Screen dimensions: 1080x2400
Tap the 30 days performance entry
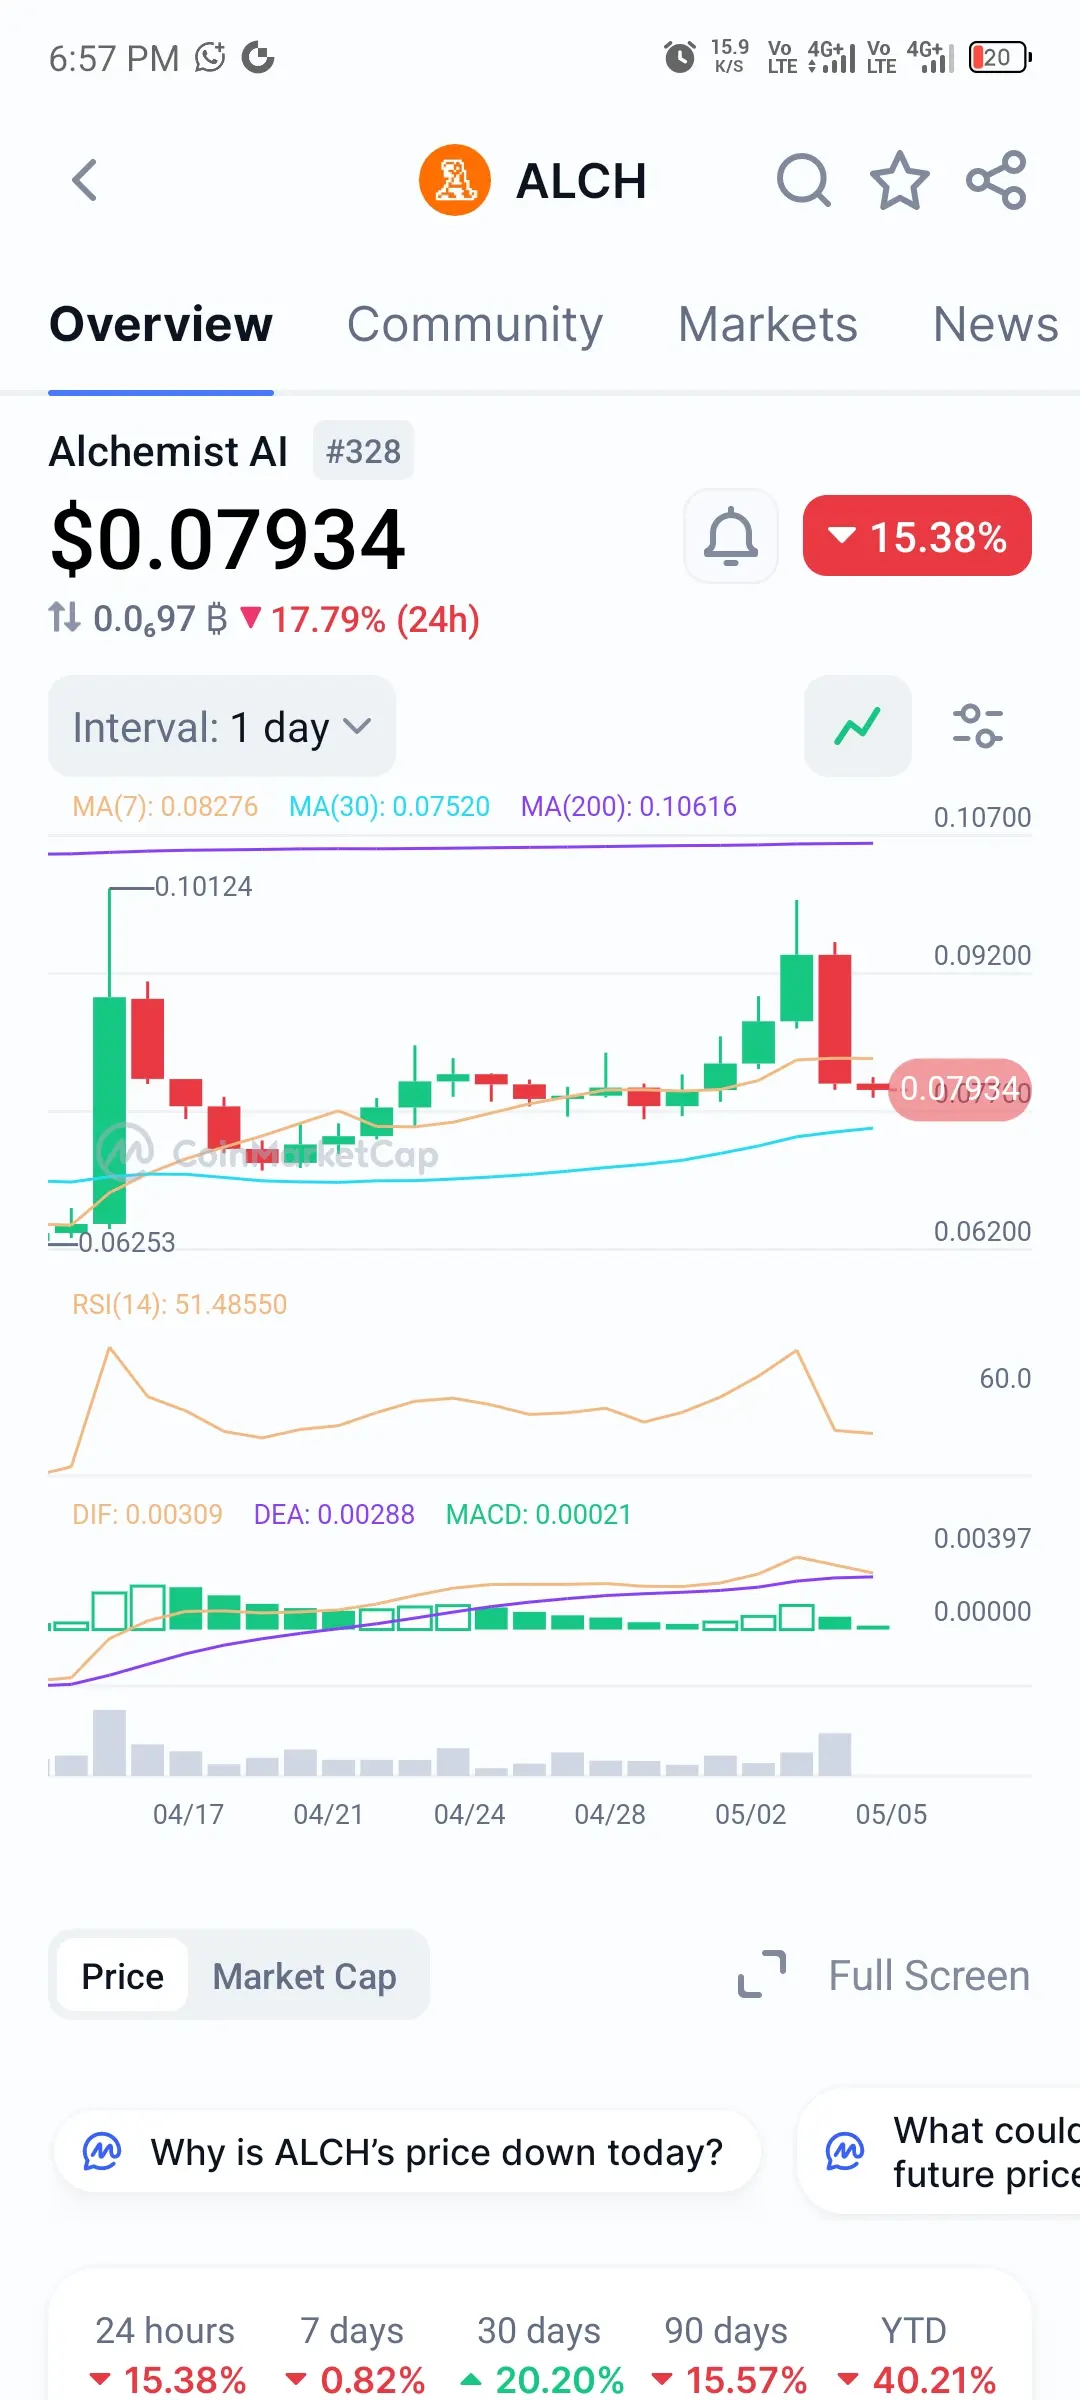(540, 2355)
